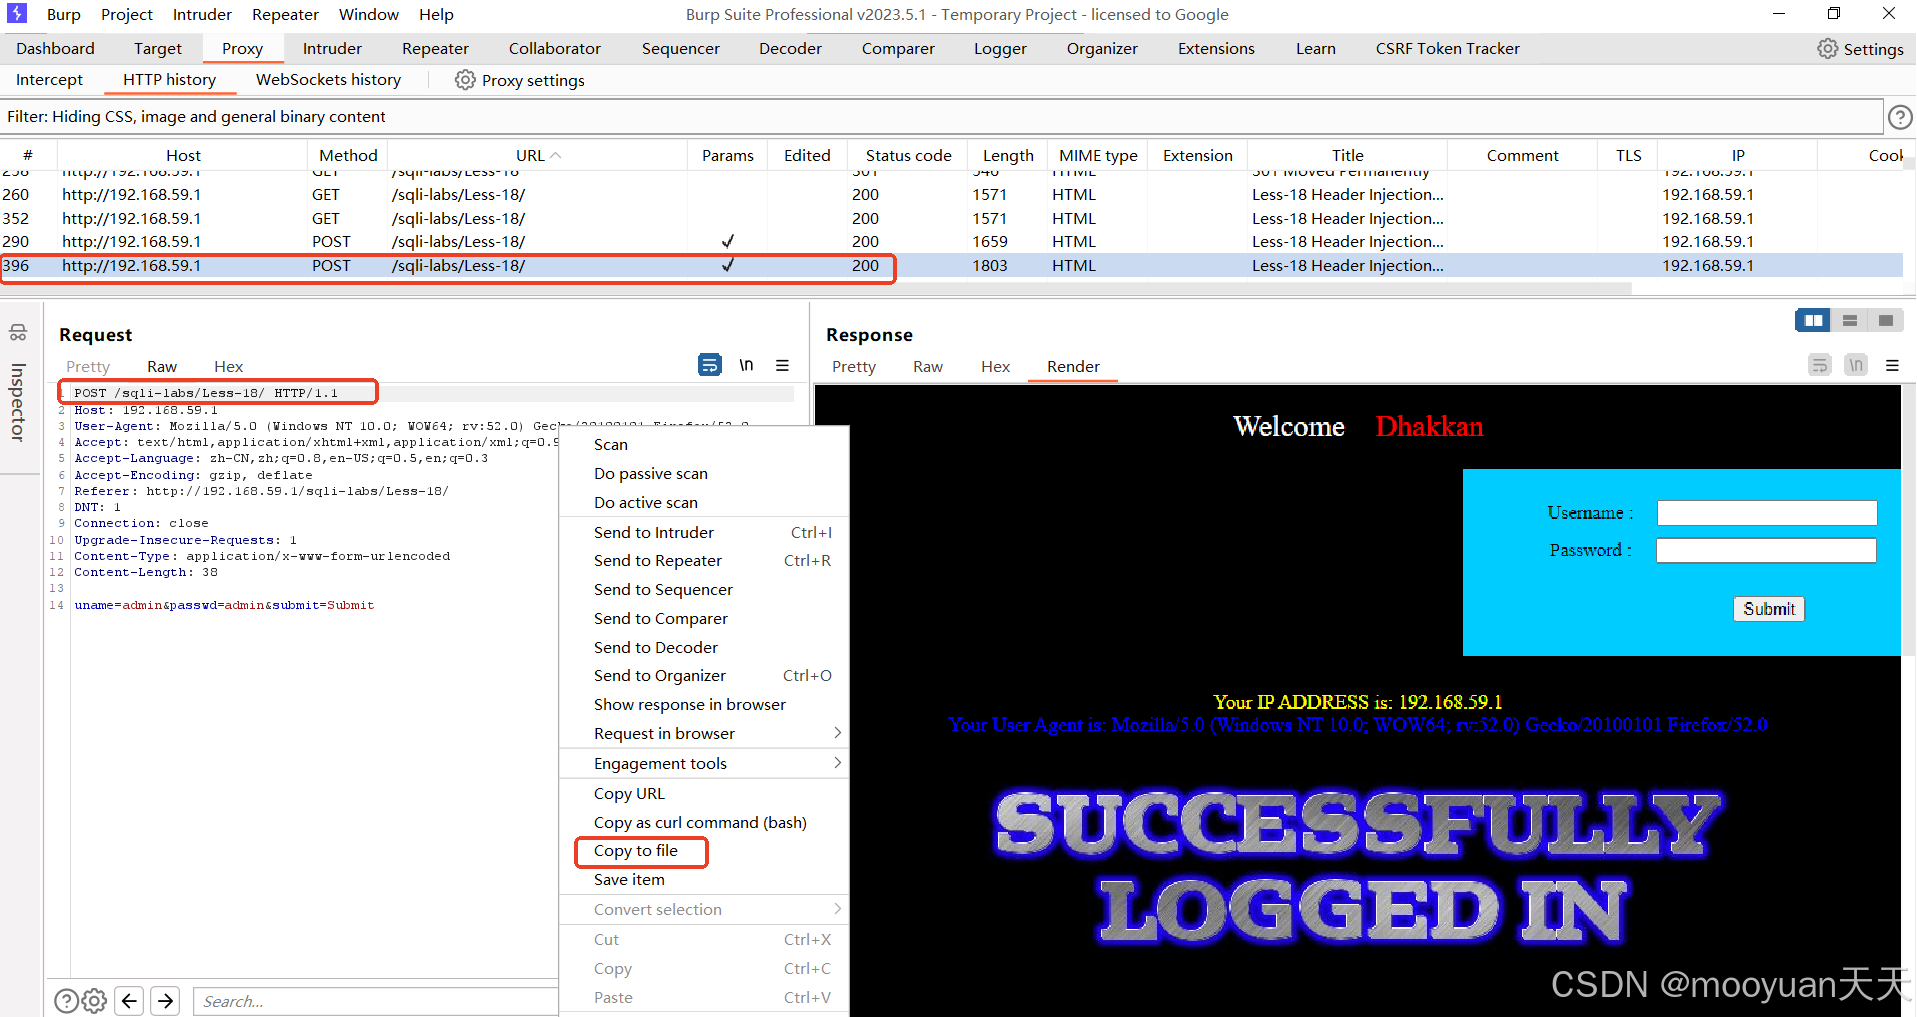Expand Engagement tools submenu
The image size is (1917, 1017).
[837, 763]
